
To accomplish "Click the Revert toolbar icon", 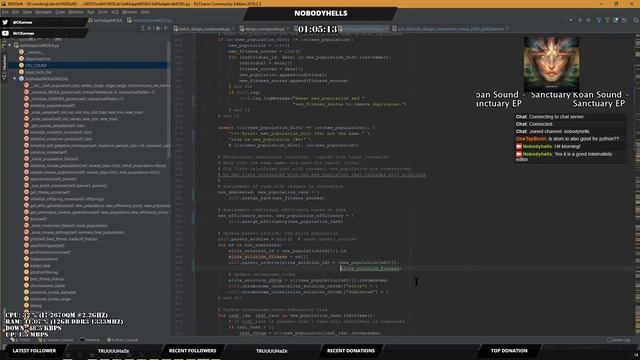I will click(x=624, y=20).
